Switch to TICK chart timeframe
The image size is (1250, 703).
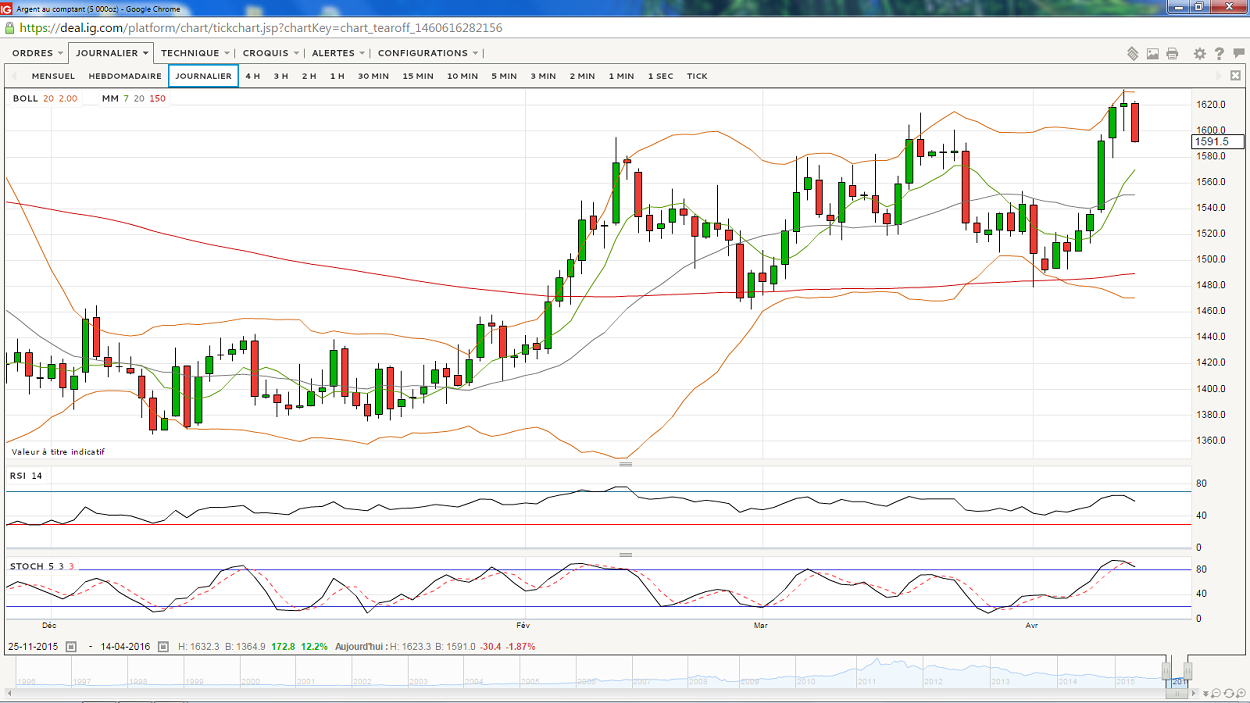point(697,76)
